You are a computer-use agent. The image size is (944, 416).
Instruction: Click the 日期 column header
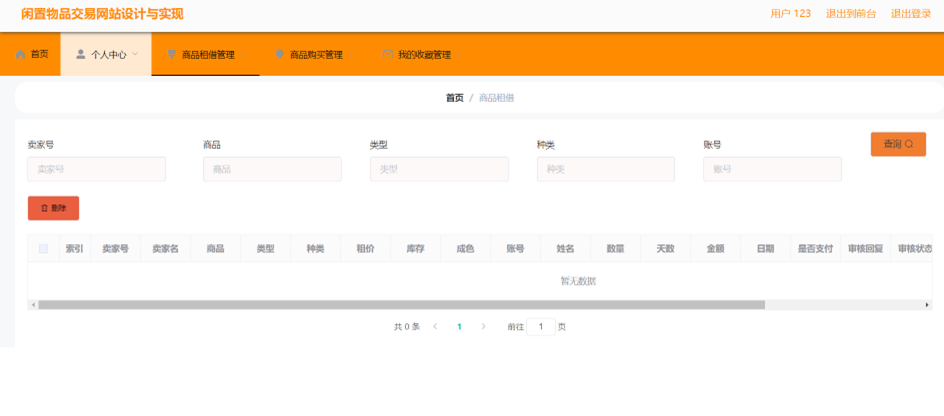[x=765, y=249]
